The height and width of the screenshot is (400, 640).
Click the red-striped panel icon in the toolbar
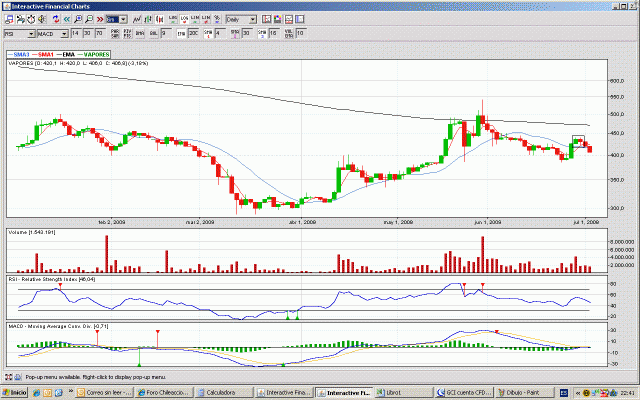click(x=289, y=19)
